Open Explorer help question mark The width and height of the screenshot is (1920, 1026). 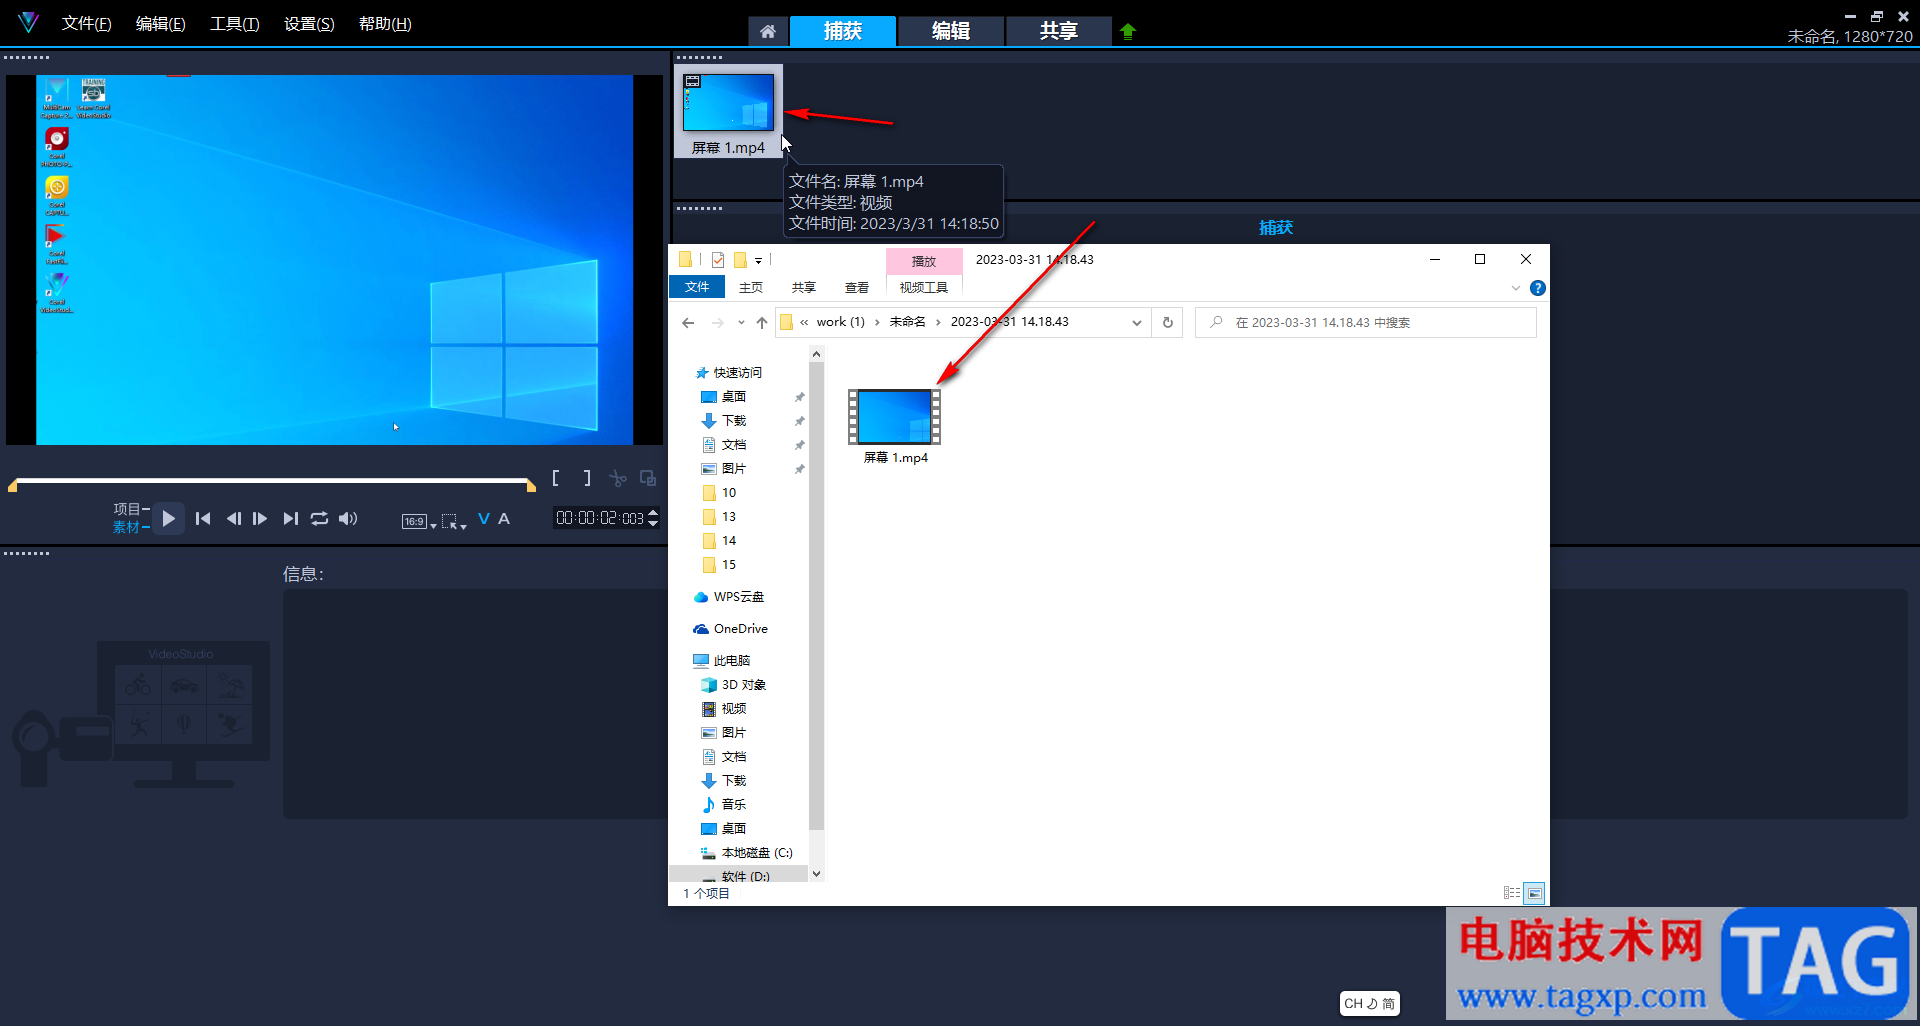(1538, 288)
